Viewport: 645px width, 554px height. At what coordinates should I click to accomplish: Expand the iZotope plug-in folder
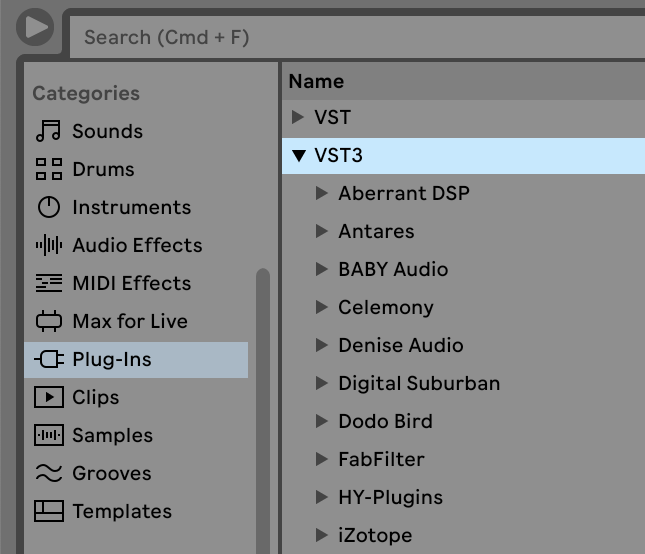click(x=322, y=535)
